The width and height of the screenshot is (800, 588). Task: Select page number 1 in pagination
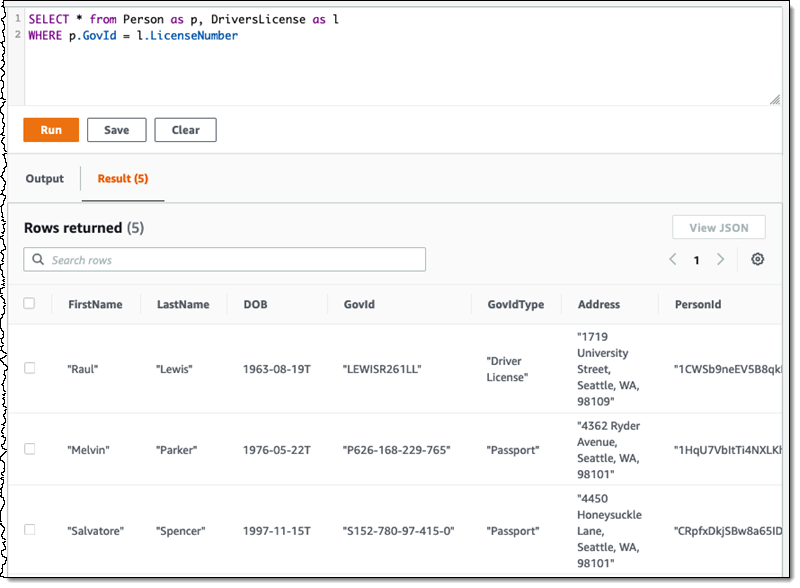[697, 260]
